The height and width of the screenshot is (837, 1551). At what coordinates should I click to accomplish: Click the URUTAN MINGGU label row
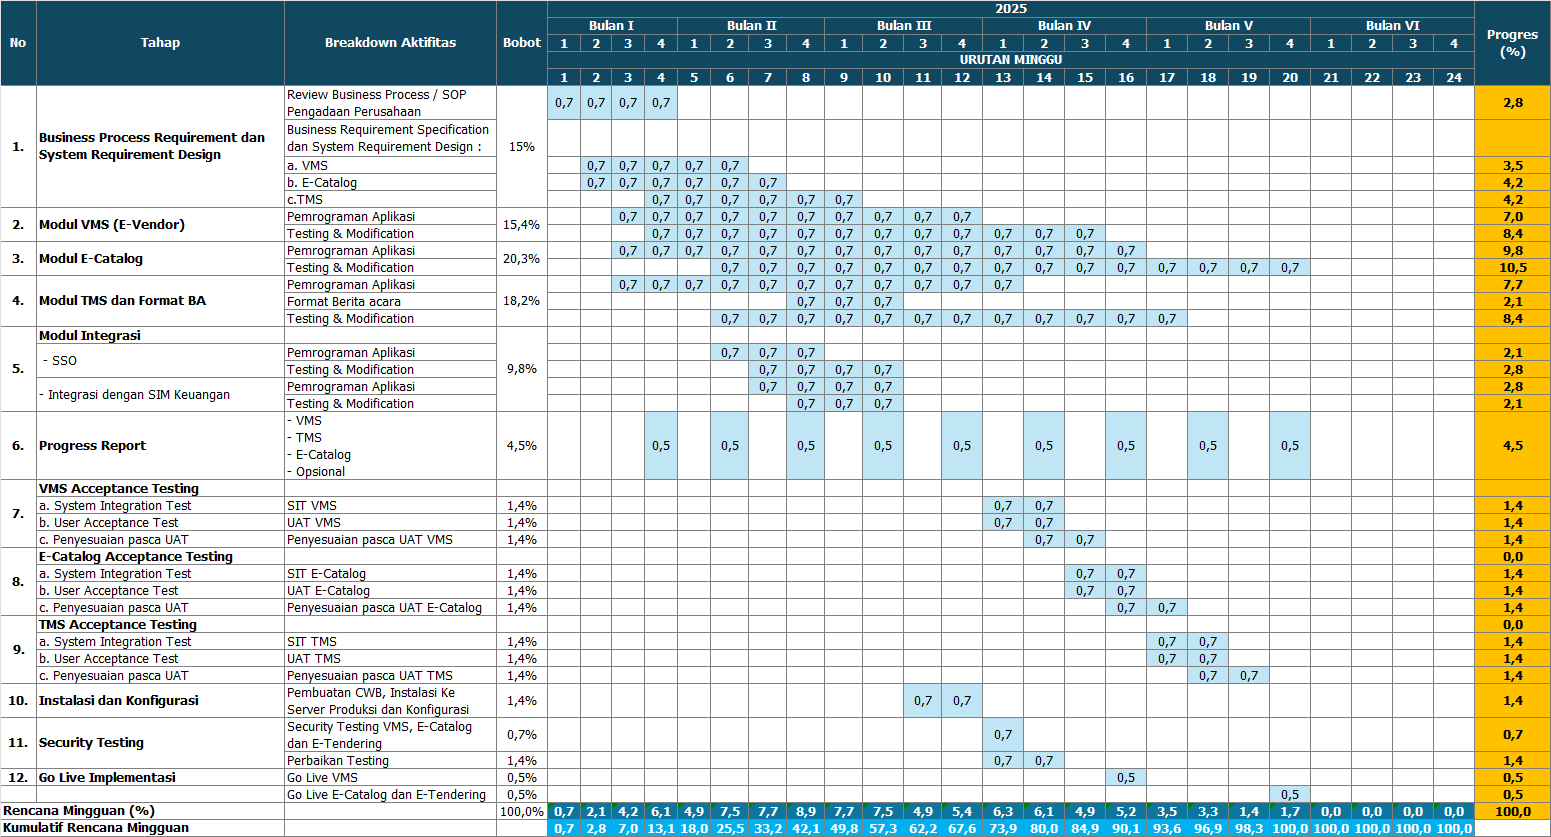[x=1010, y=60]
